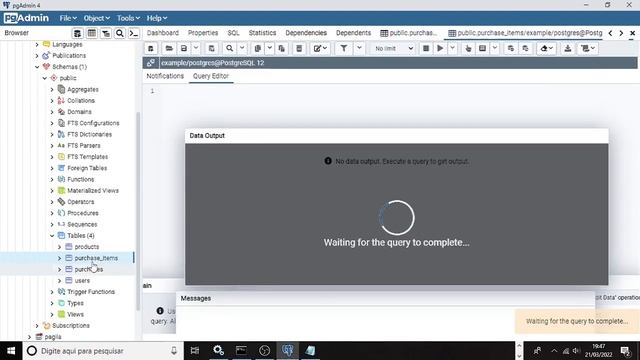The image size is (640, 360).
Task: Switch to the Dependencies tab
Action: tap(306, 33)
